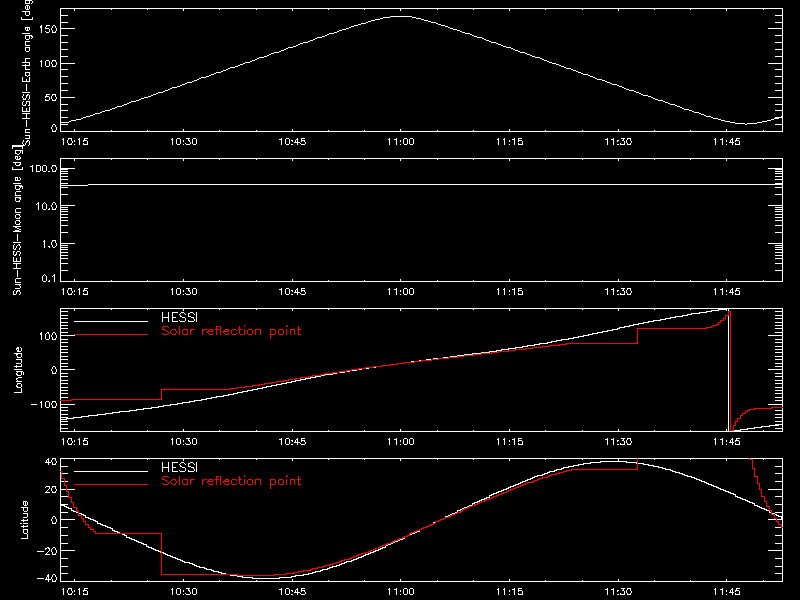Click 11:45 label under Longitude plot
The image size is (800, 600).
point(727,442)
